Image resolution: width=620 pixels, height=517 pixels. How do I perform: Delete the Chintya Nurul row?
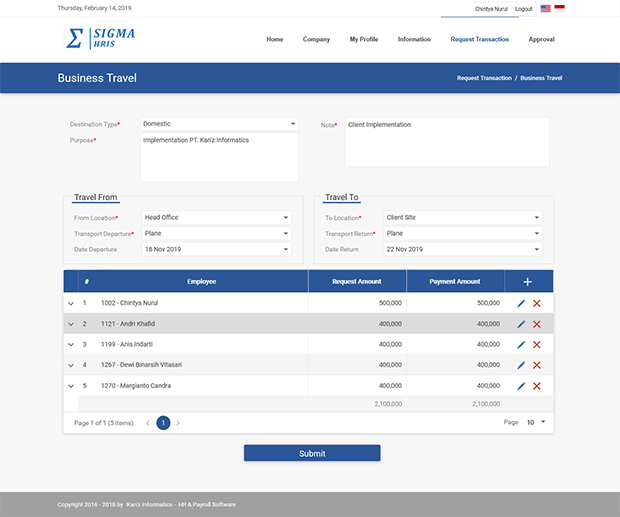click(537, 303)
